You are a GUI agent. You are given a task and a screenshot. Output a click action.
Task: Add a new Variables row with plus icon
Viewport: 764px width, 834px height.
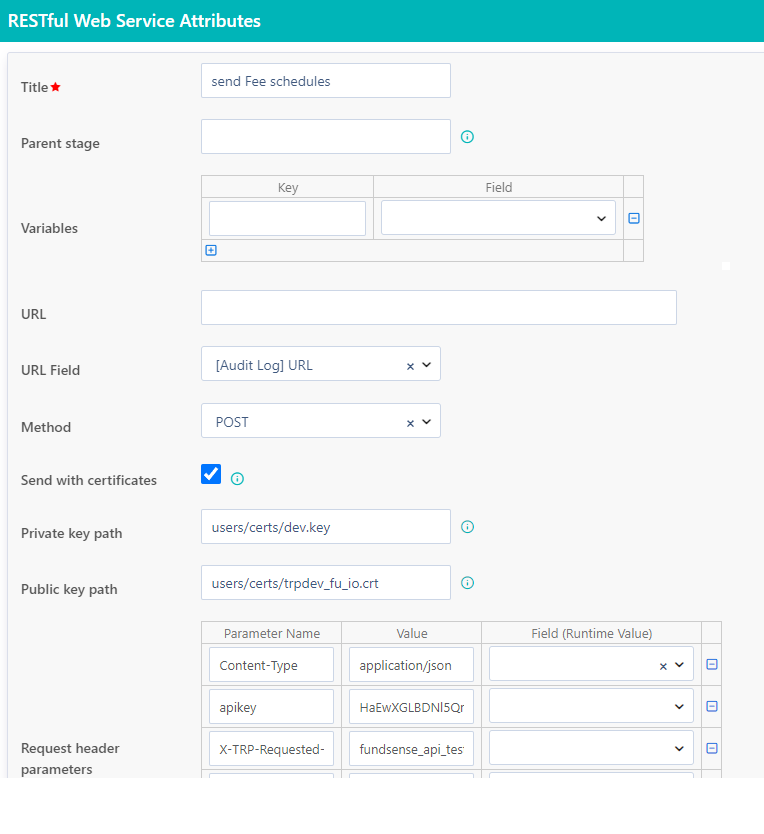click(211, 251)
